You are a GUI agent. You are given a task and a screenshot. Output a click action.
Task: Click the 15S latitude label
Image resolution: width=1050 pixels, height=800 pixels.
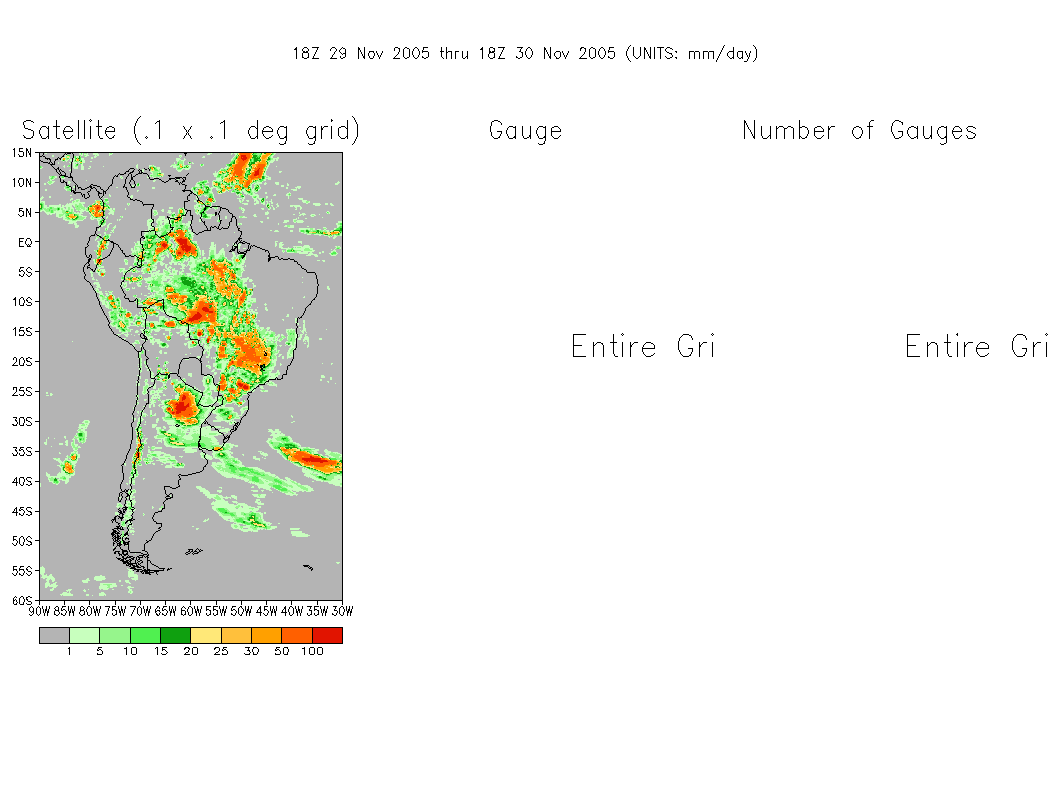coord(21,332)
